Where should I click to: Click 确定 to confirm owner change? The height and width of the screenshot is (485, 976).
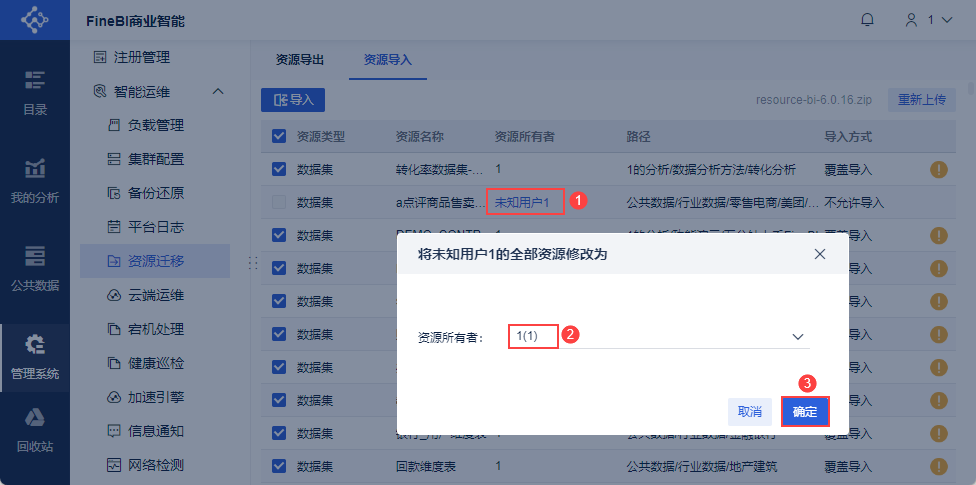(805, 412)
